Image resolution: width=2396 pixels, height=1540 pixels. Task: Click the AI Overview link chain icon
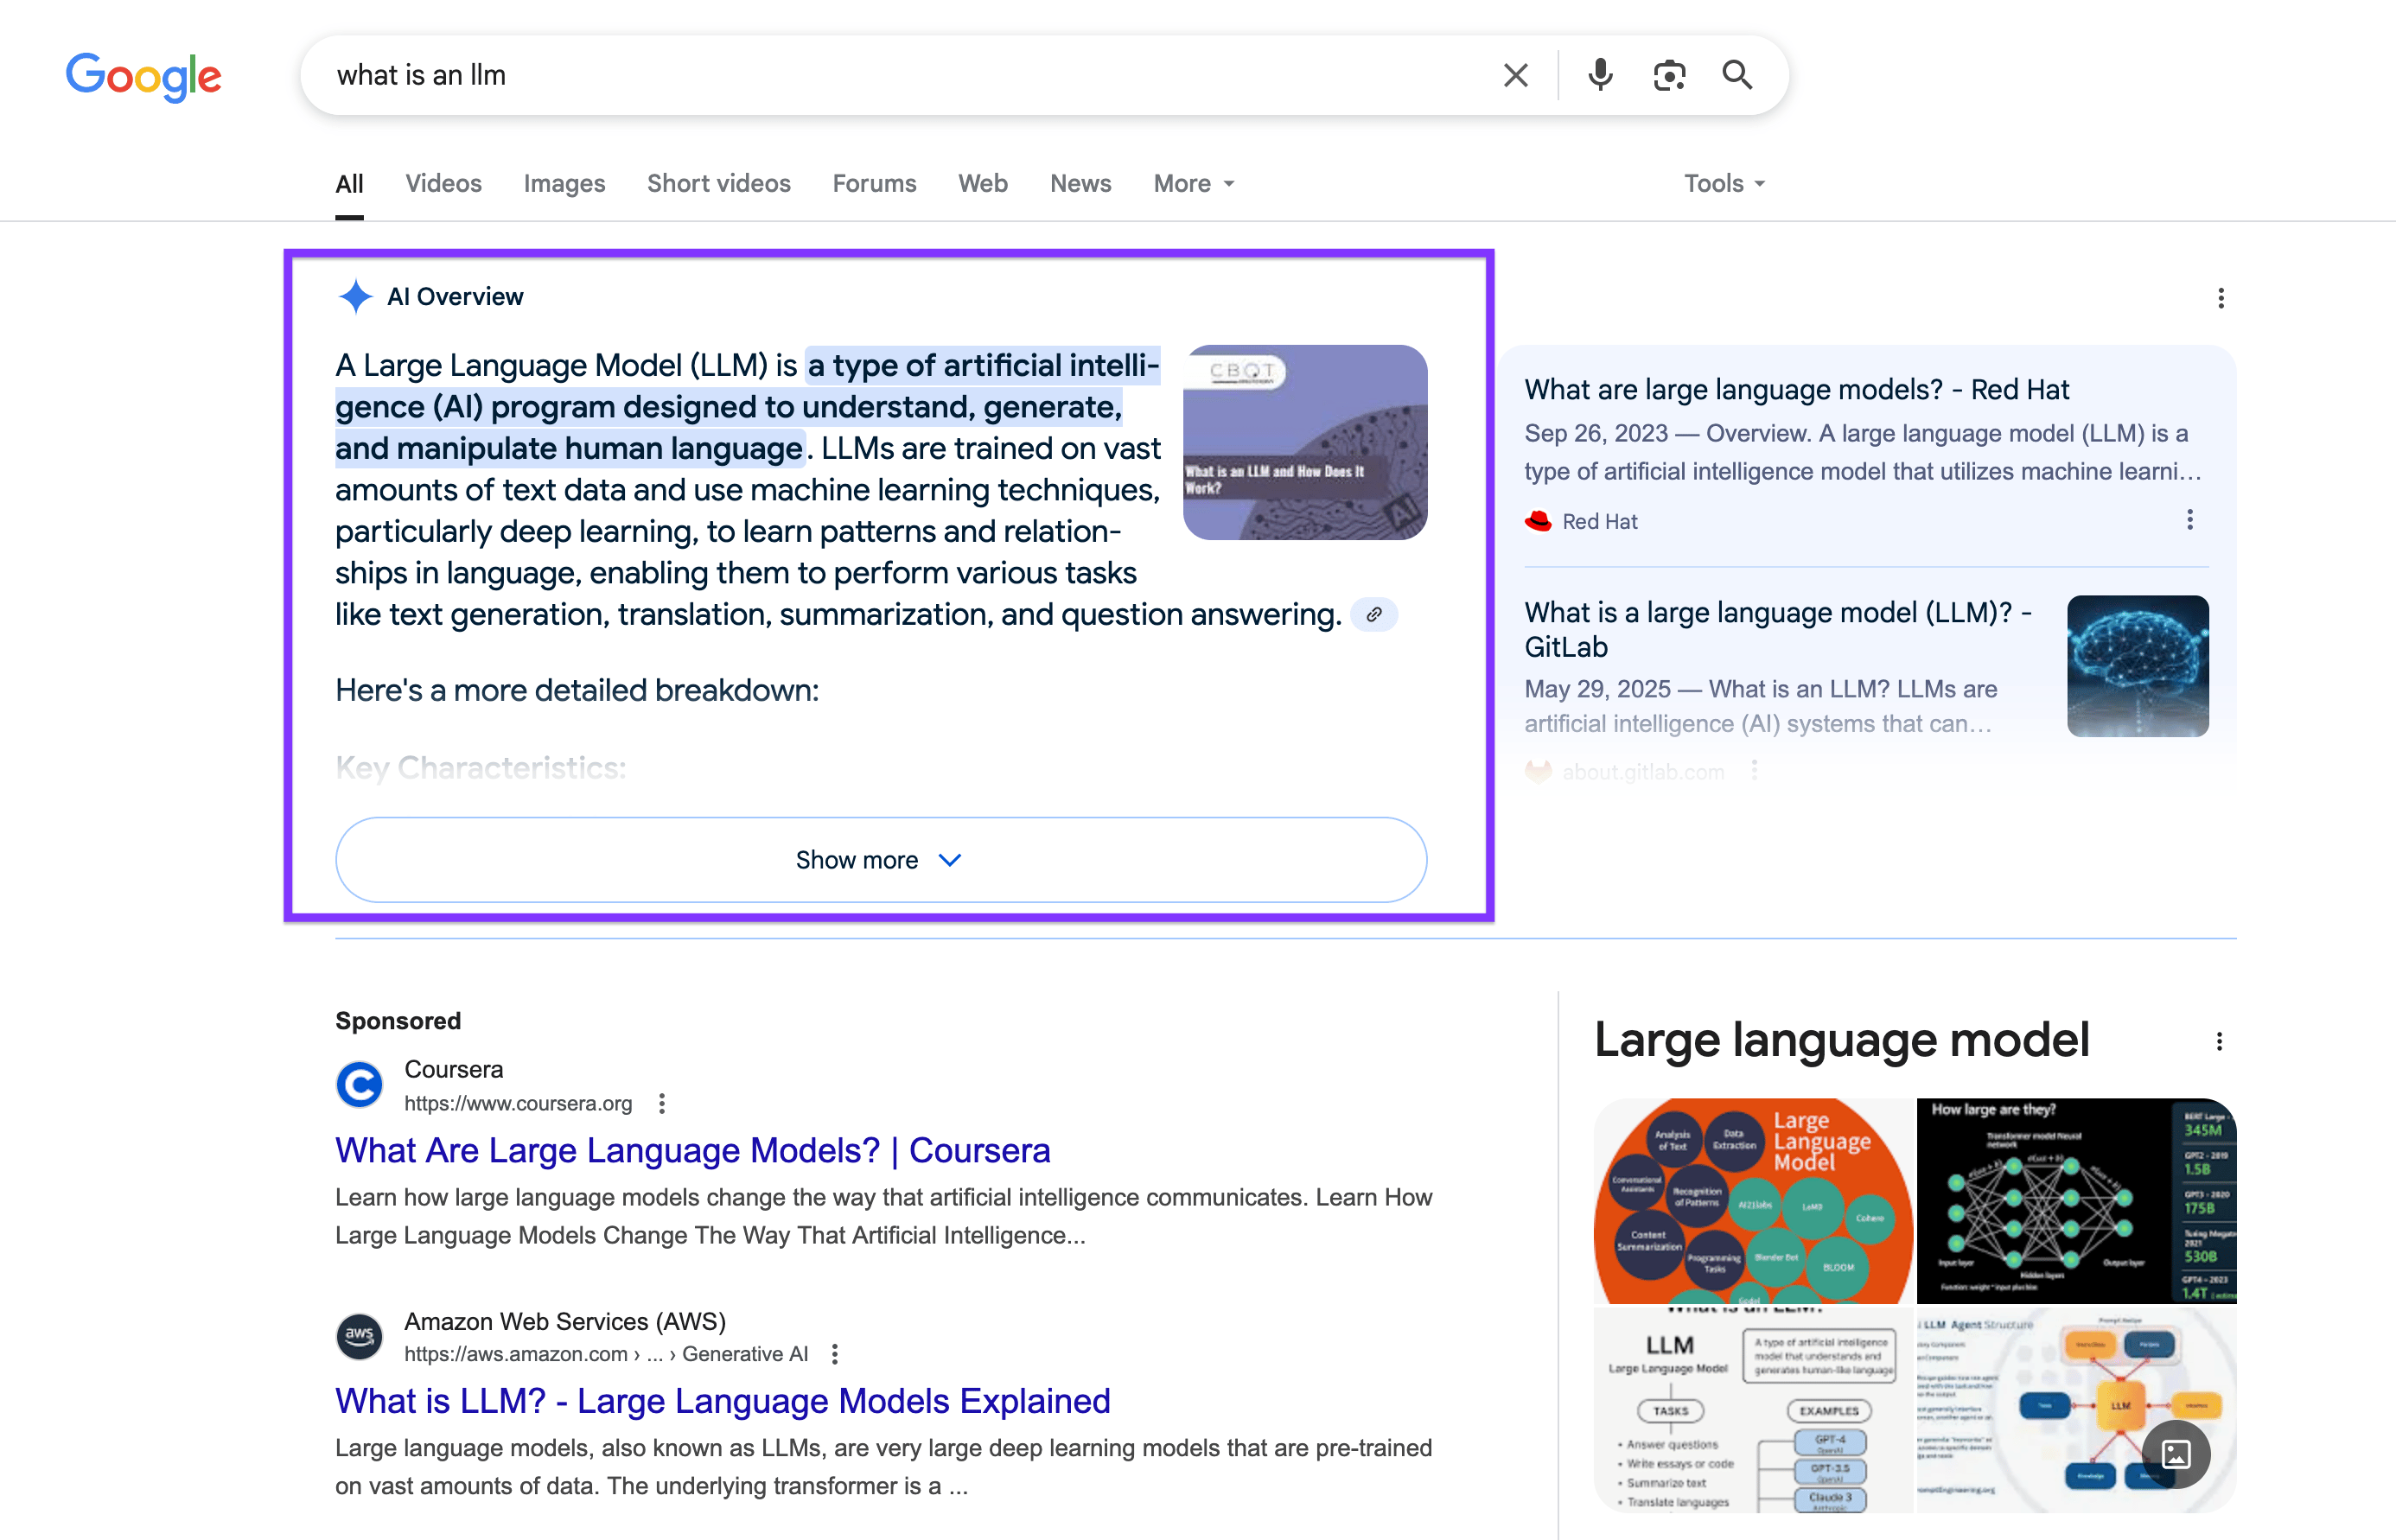tap(1374, 614)
